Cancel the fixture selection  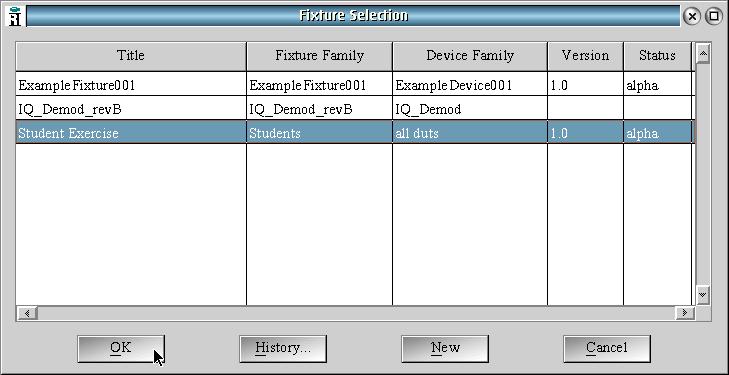pos(607,348)
